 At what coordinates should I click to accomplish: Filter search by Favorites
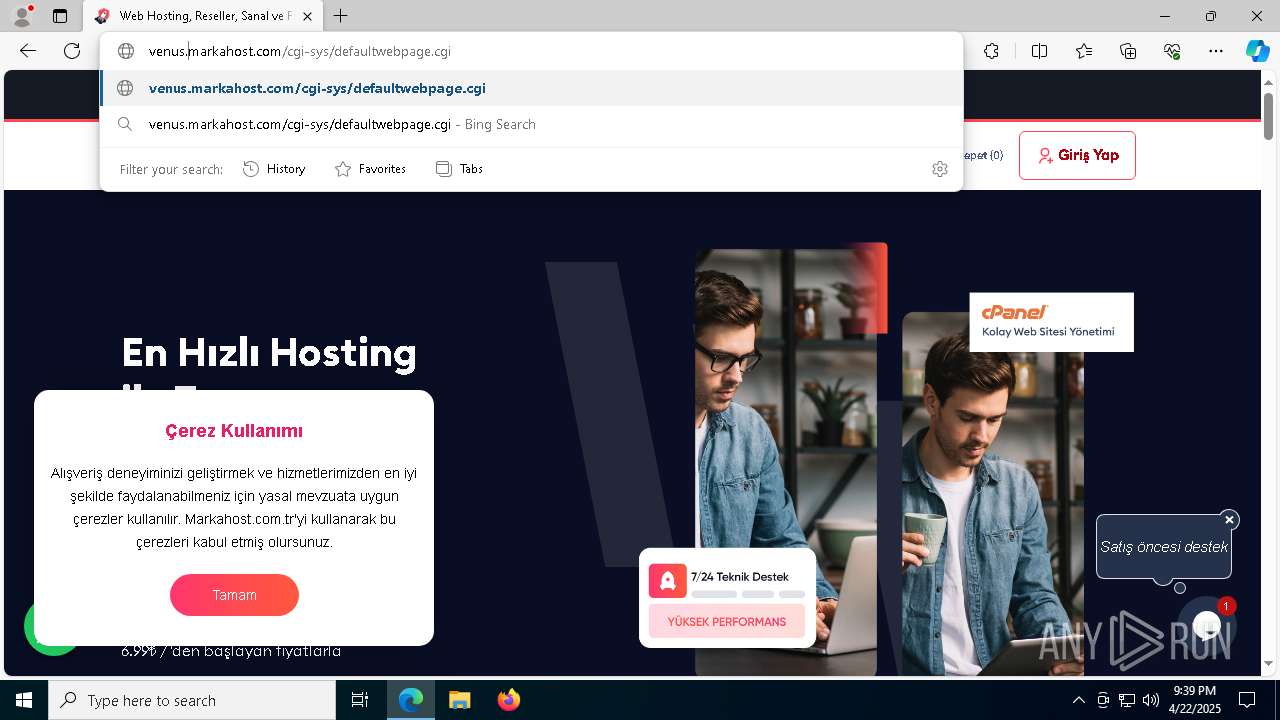tap(370, 169)
